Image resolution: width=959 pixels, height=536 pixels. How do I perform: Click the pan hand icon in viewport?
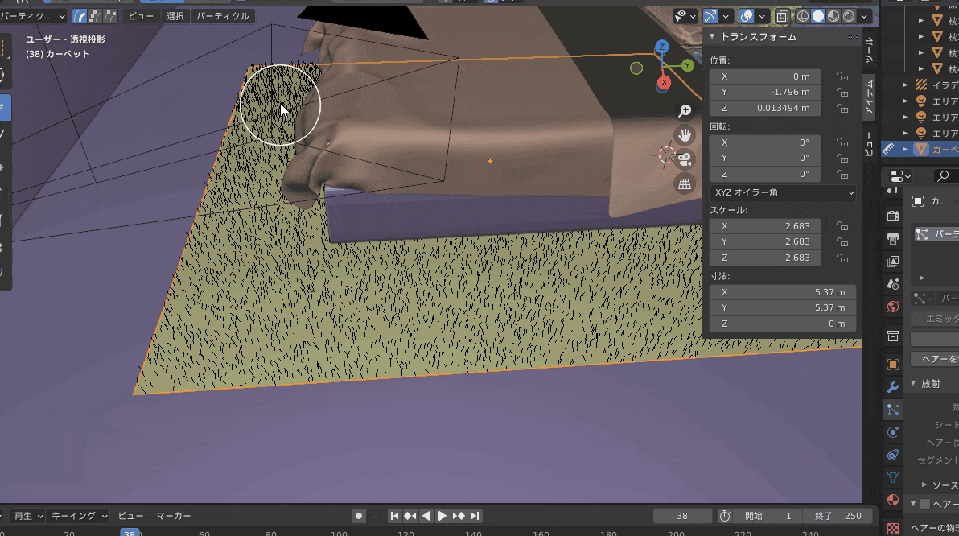coord(685,135)
